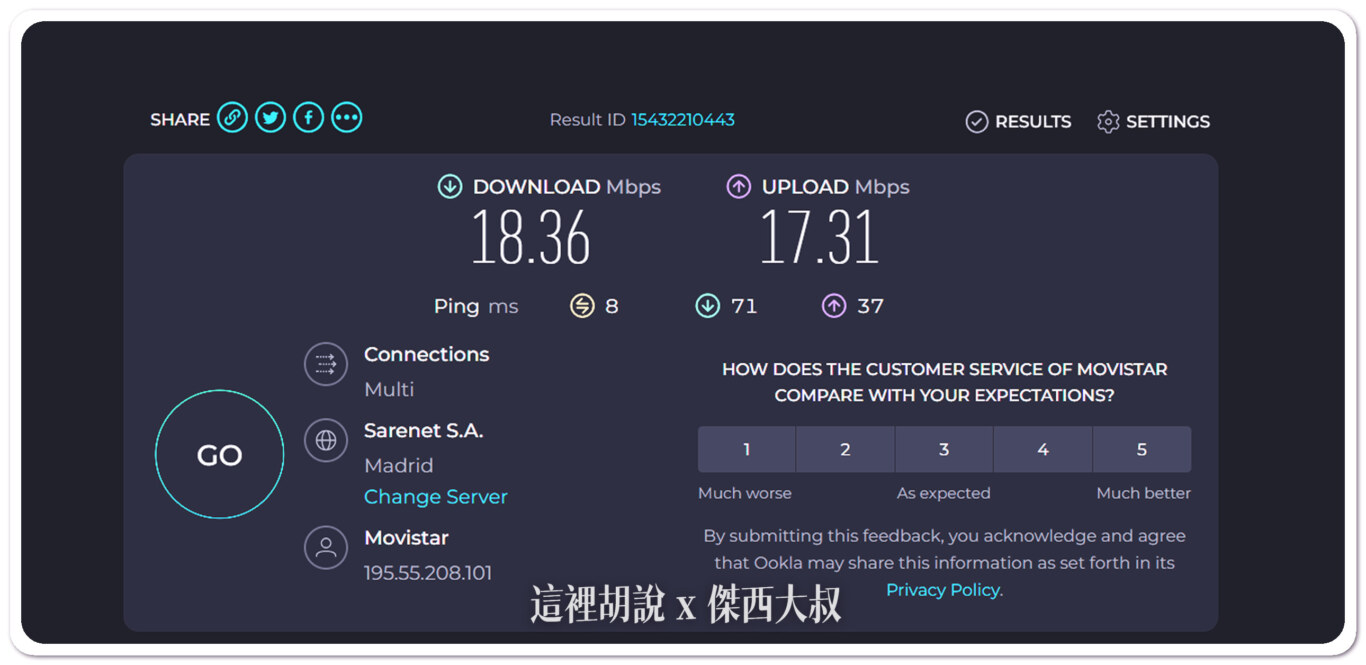Rate Movistar customer service 5

(1142, 450)
